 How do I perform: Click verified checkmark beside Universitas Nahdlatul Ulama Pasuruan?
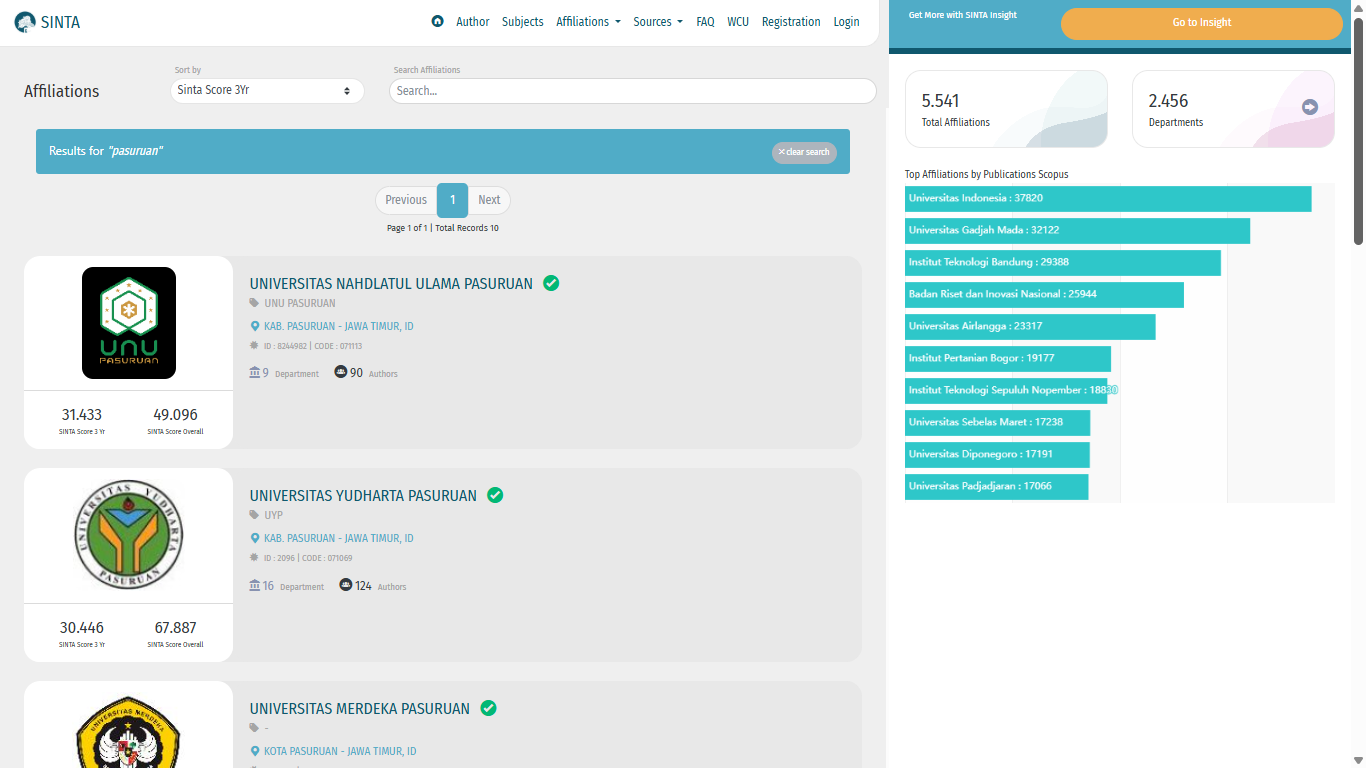[x=551, y=283]
